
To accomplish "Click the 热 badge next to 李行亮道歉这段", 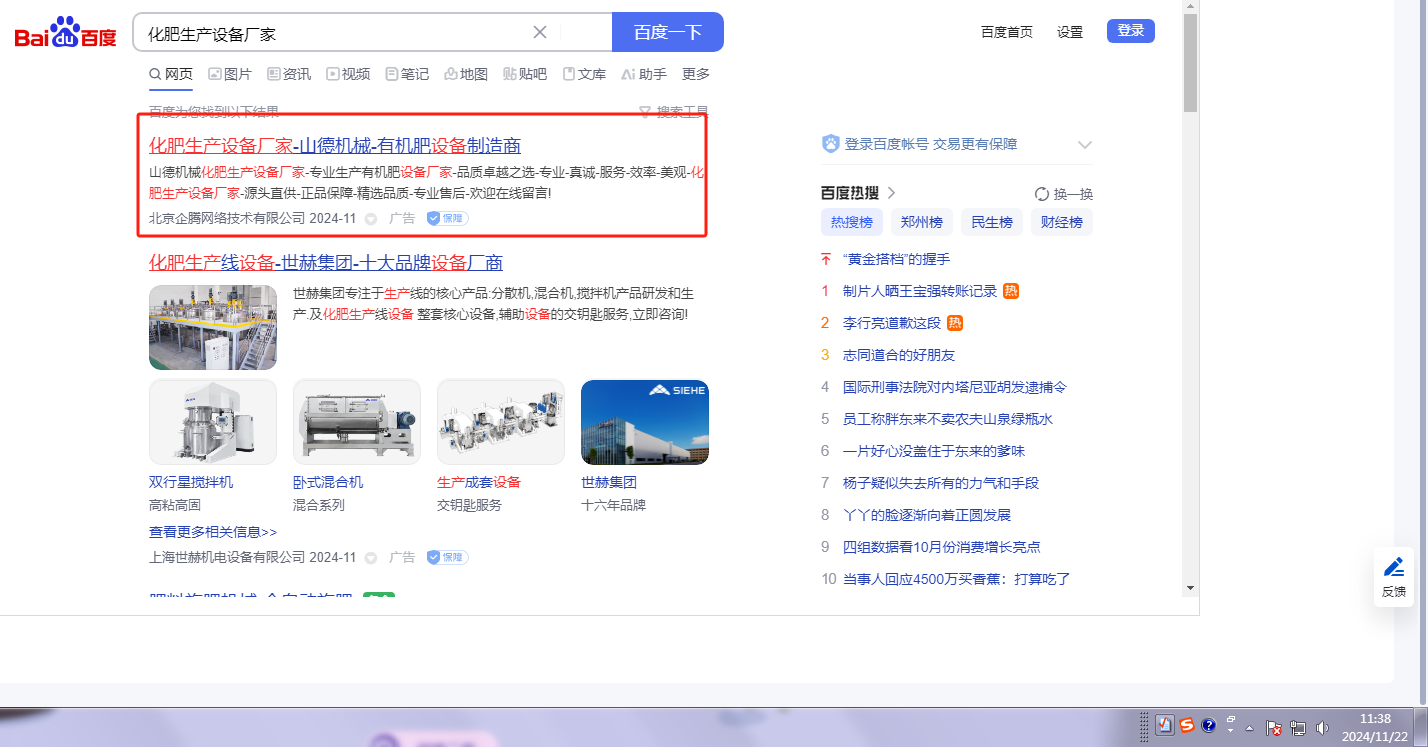I will click(x=955, y=323).
